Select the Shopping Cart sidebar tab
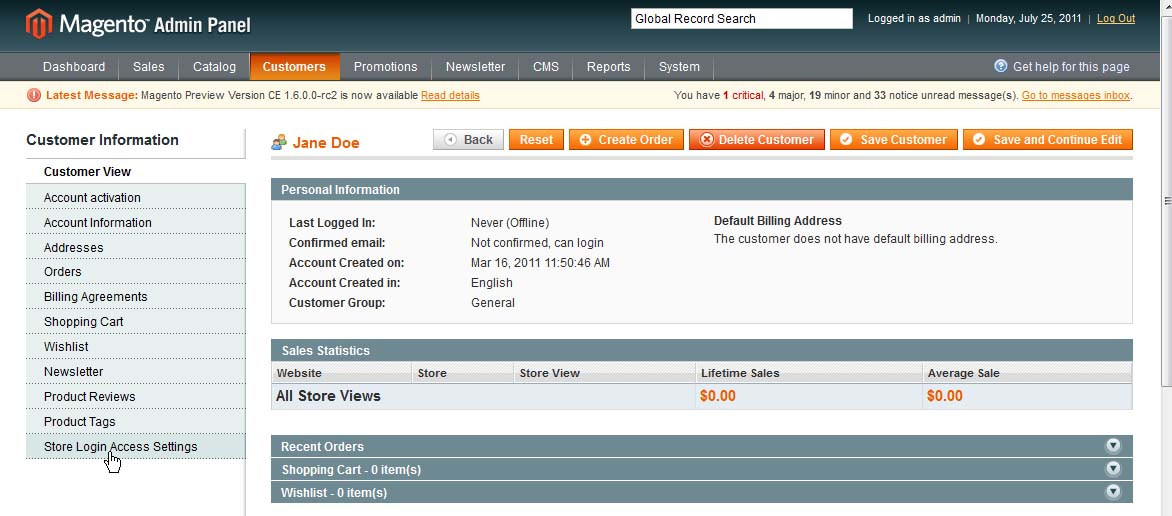The width and height of the screenshot is (1172, 516). [135, 322]
